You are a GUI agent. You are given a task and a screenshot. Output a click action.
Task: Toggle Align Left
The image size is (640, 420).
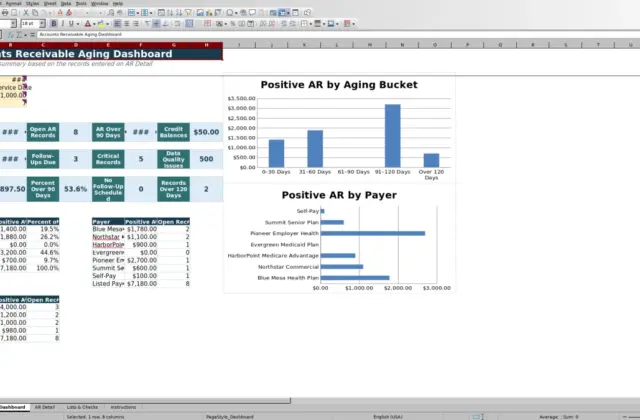tap(117, 24)
